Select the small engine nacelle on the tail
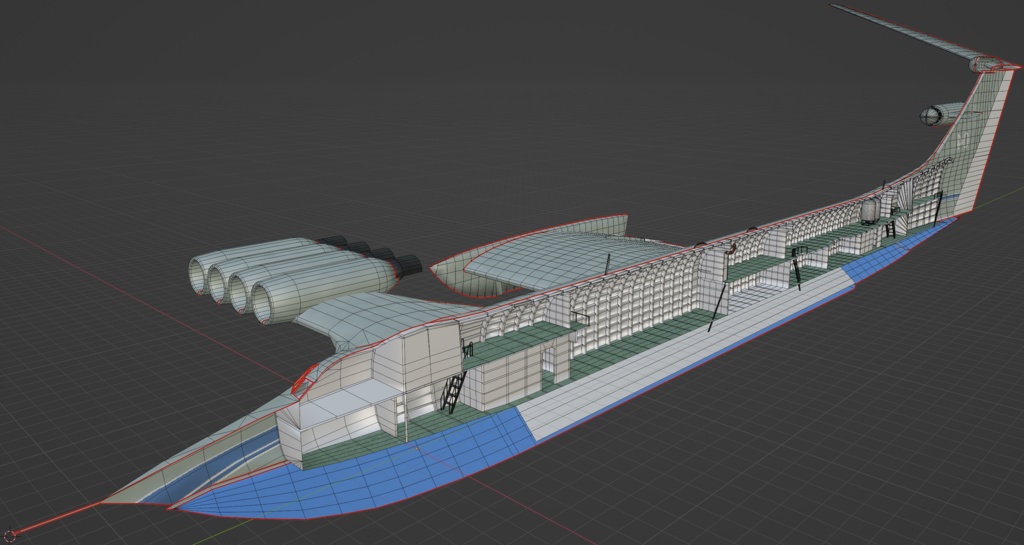The image size is (1024, 545). [x=940, y=114]
